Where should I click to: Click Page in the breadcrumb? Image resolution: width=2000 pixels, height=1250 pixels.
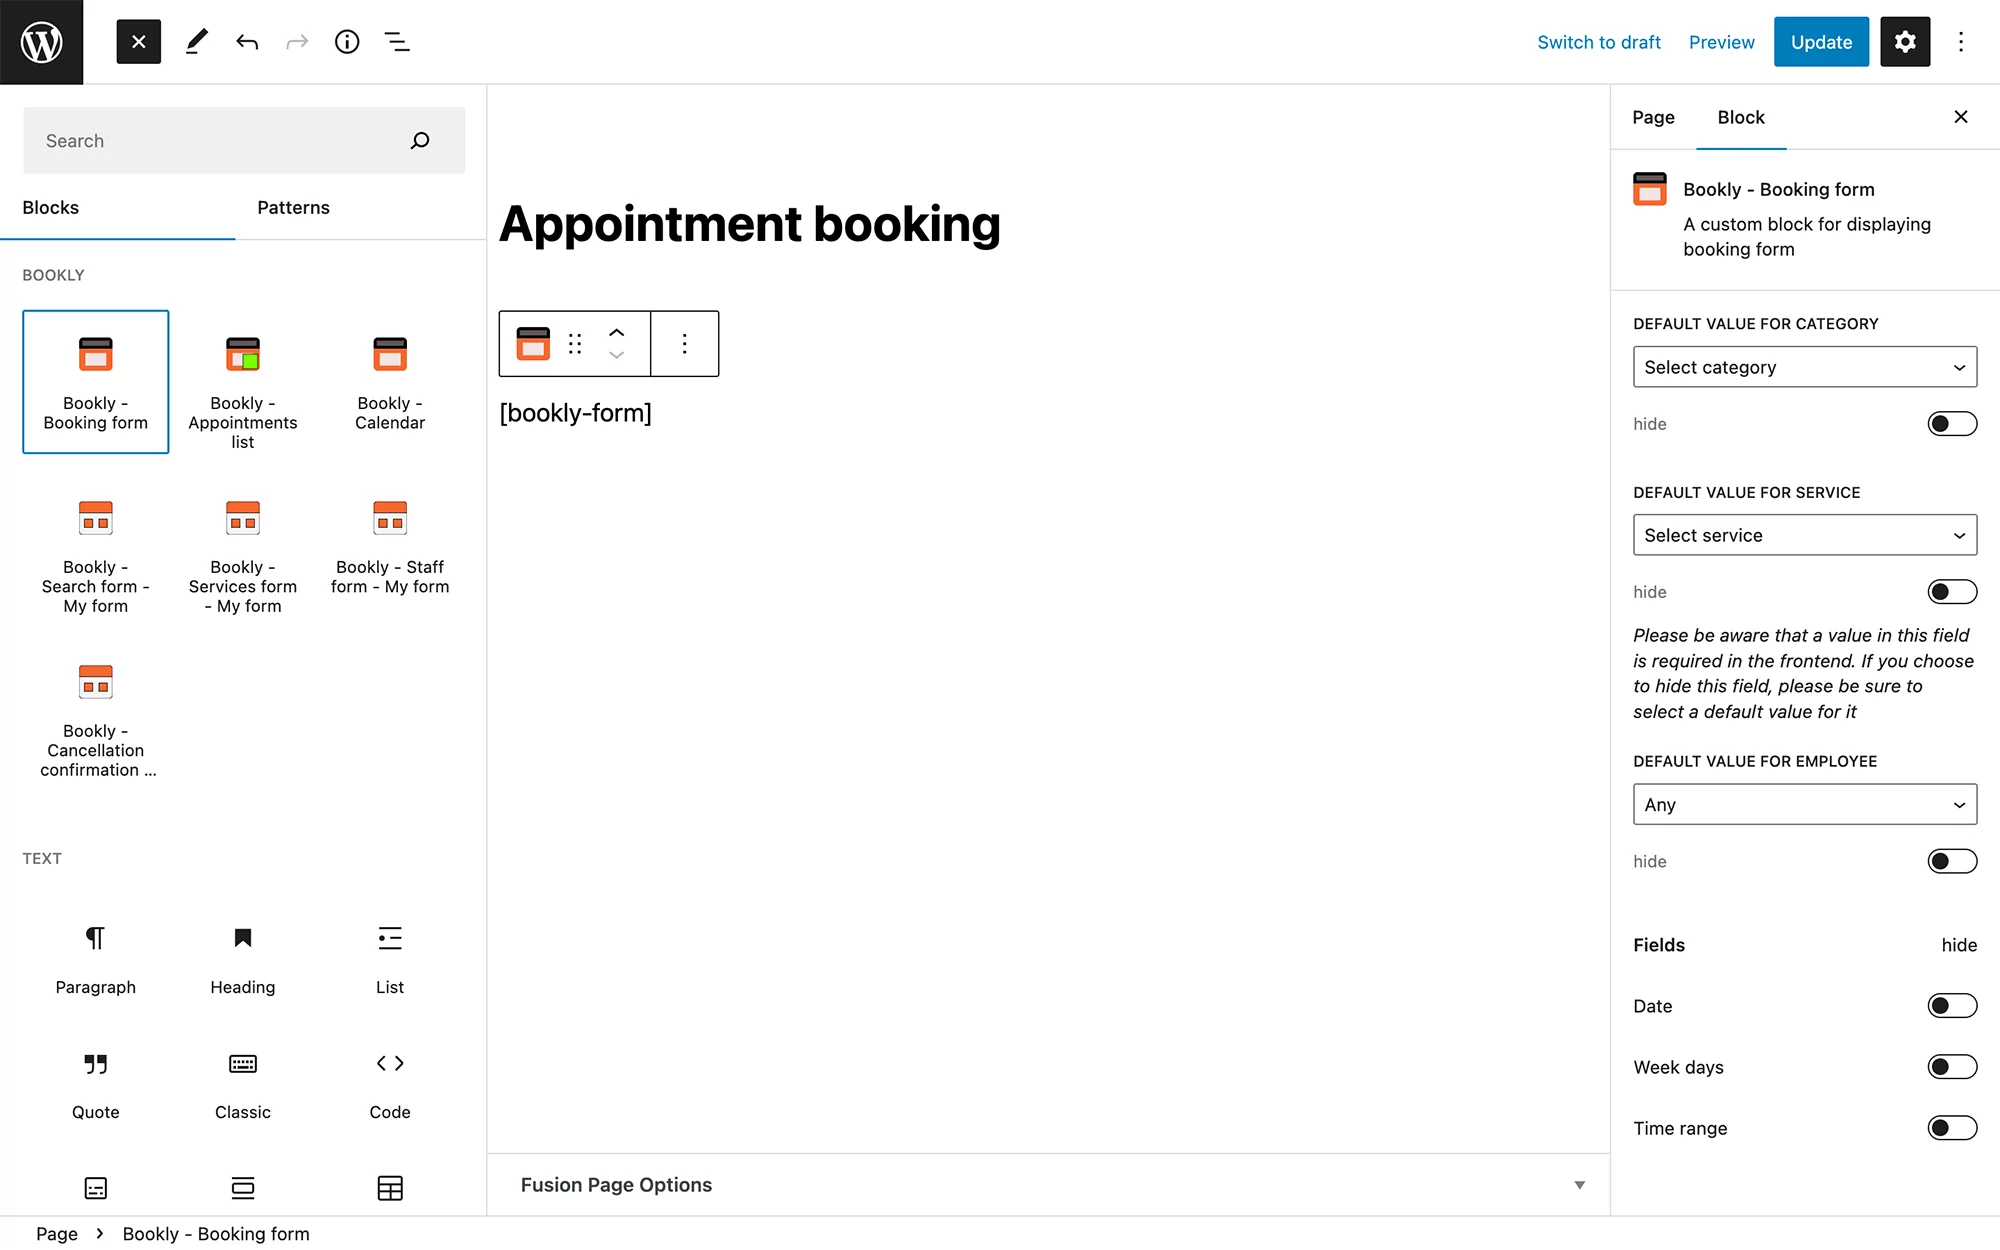point(57,1234)
